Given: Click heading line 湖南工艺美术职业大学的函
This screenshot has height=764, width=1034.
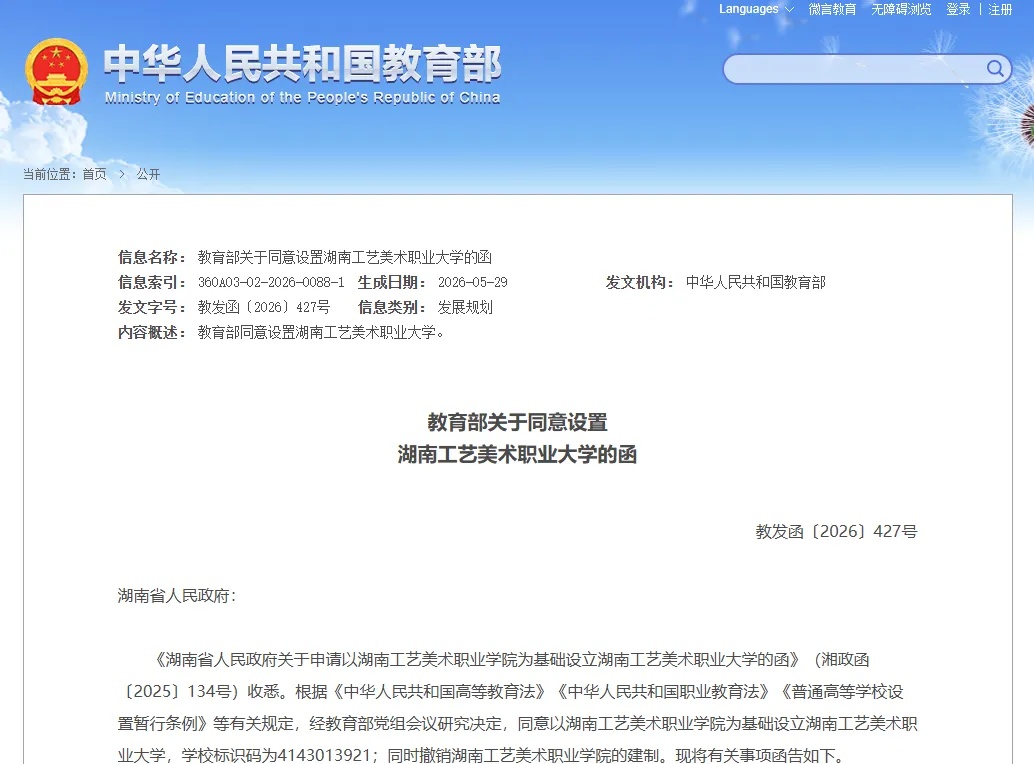Looking at the screenshot, I should click(x=518, y=454).
